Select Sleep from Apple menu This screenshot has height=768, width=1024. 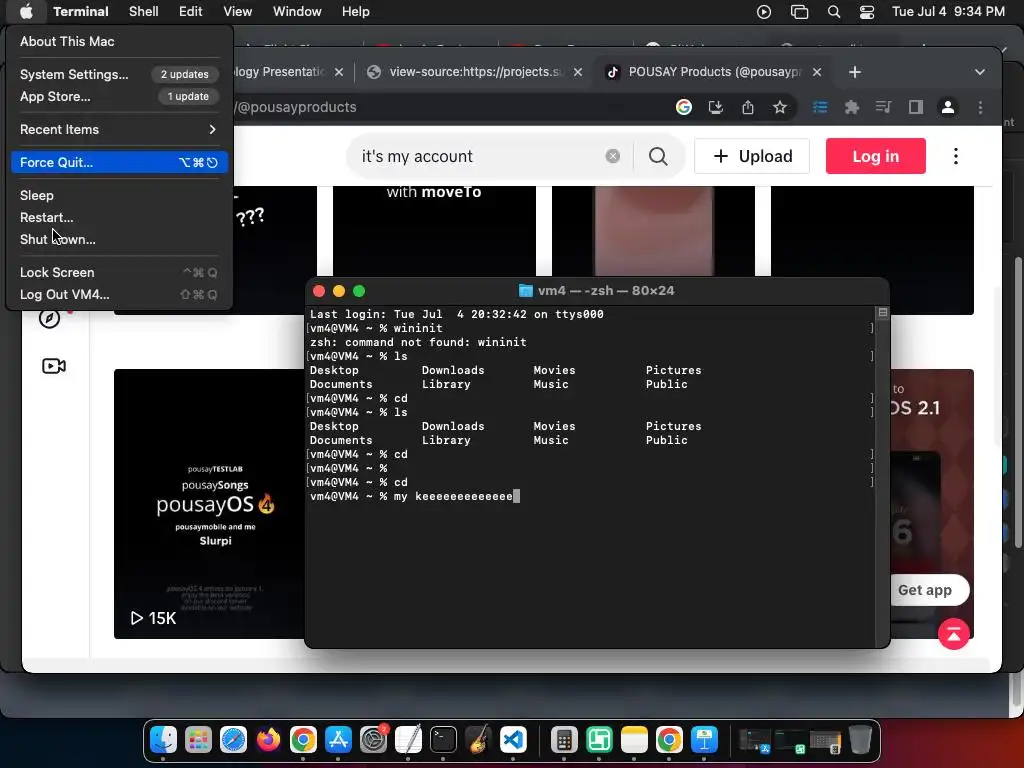(119, 195)
